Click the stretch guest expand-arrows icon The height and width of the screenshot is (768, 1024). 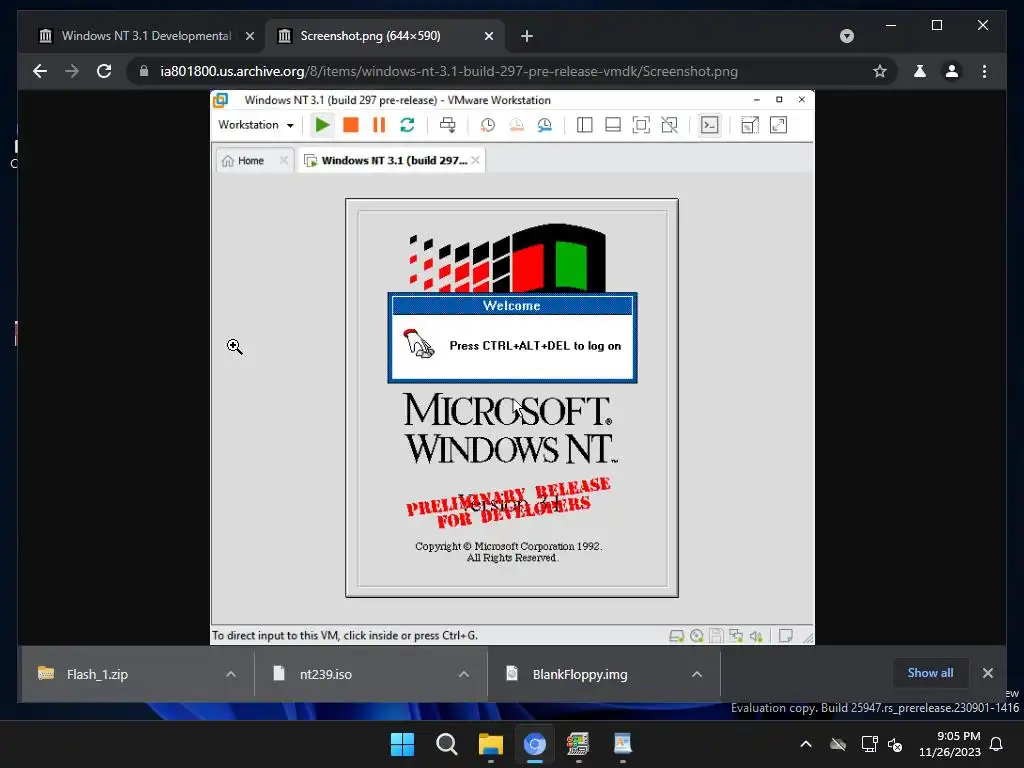click(x=778, y=125)
